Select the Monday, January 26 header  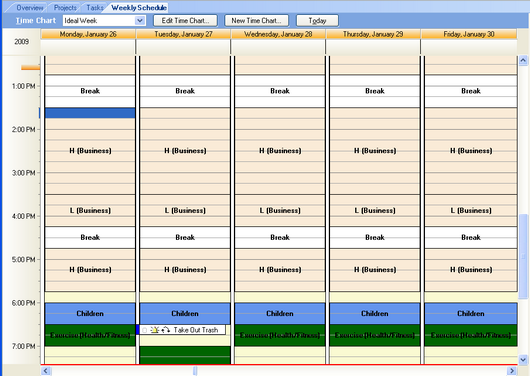click(88, 34)
